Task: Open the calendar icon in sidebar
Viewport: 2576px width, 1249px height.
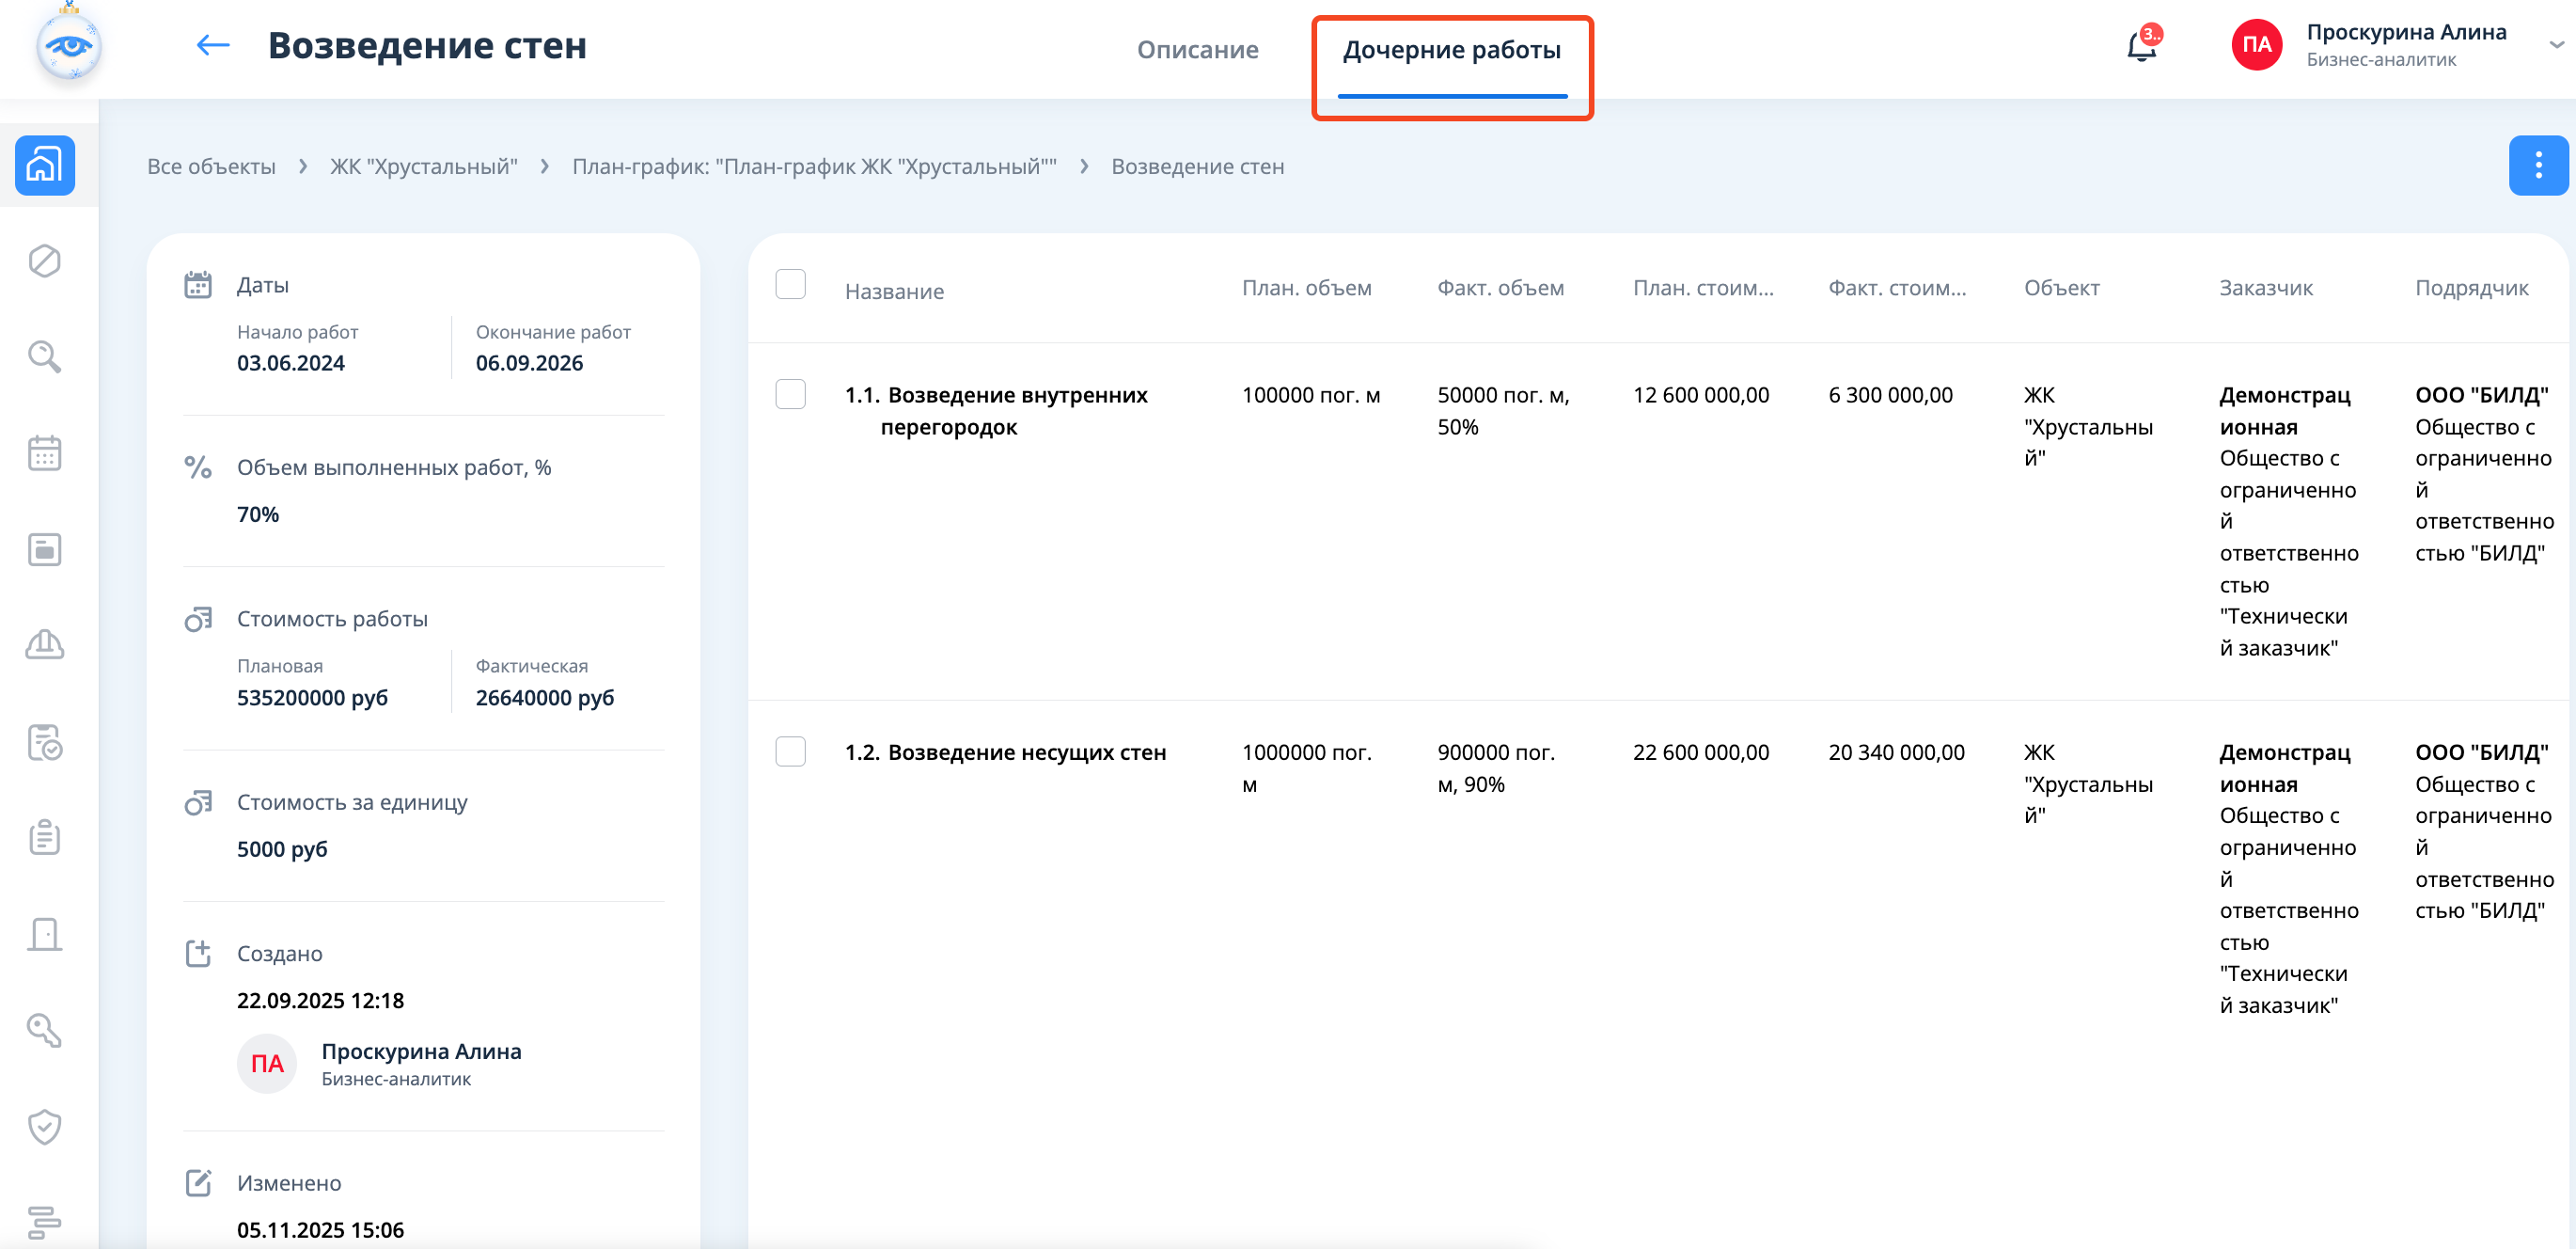Action: click(45, 453)
